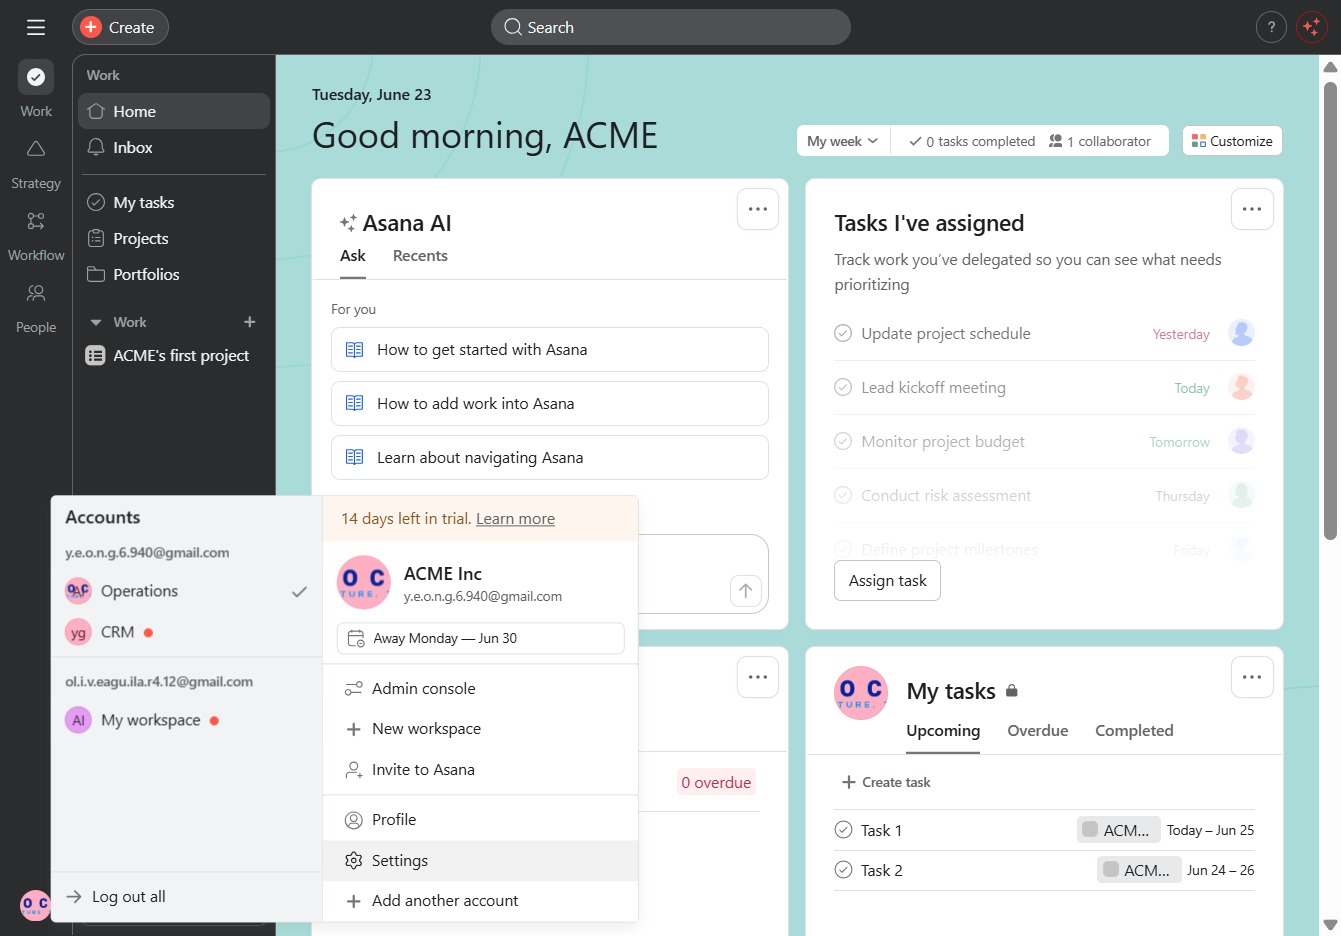Switch to the Overdue tab in My tasks

1037,730
